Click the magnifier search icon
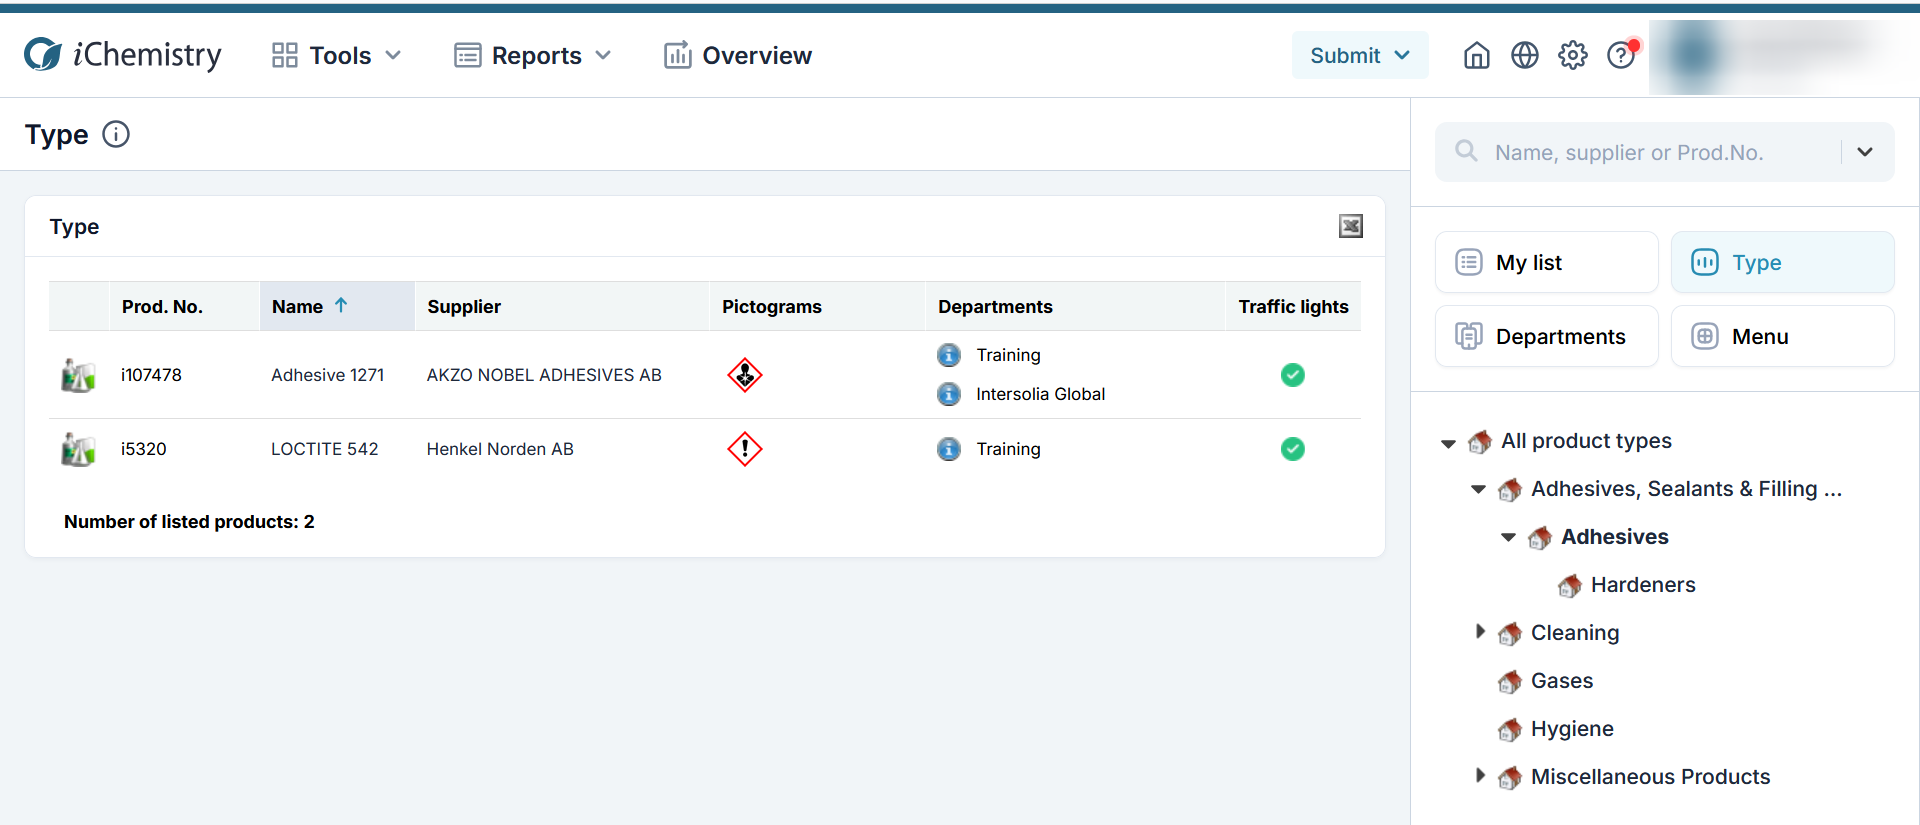Viewport: 1920px width, 825px height. click(1467, 151)
